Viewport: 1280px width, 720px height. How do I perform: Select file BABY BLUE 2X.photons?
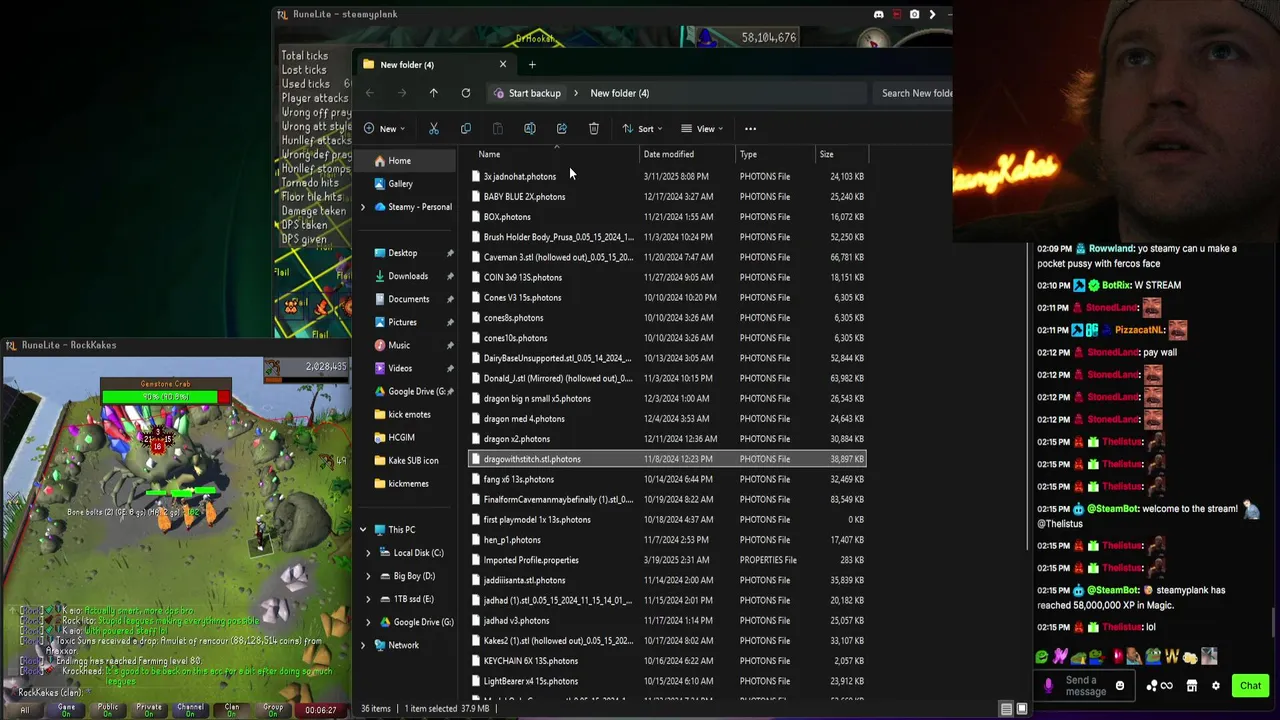pos(667,197)
